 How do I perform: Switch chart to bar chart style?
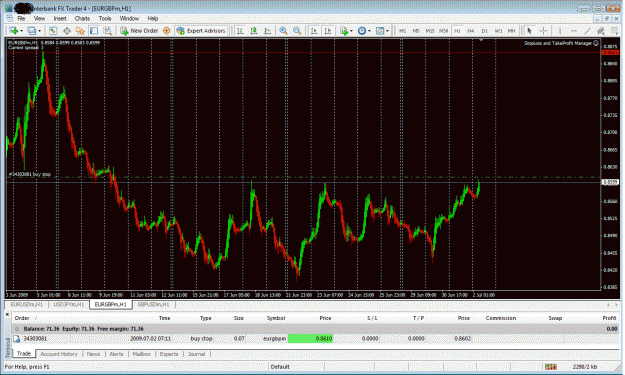click(240, 31)
